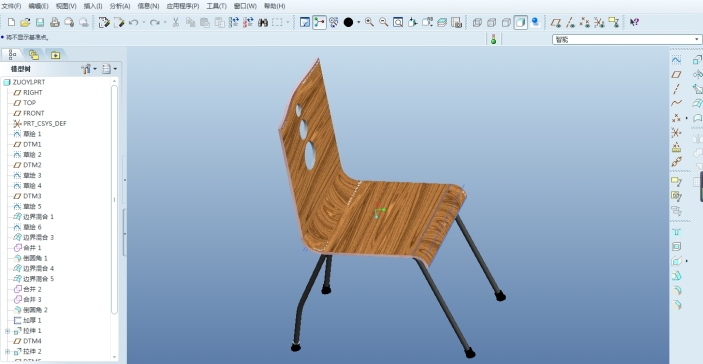Image resolution: width=703 pixels, height=364 pixels.
Task: Toggle datum axes display
Action: coord(570,22)
